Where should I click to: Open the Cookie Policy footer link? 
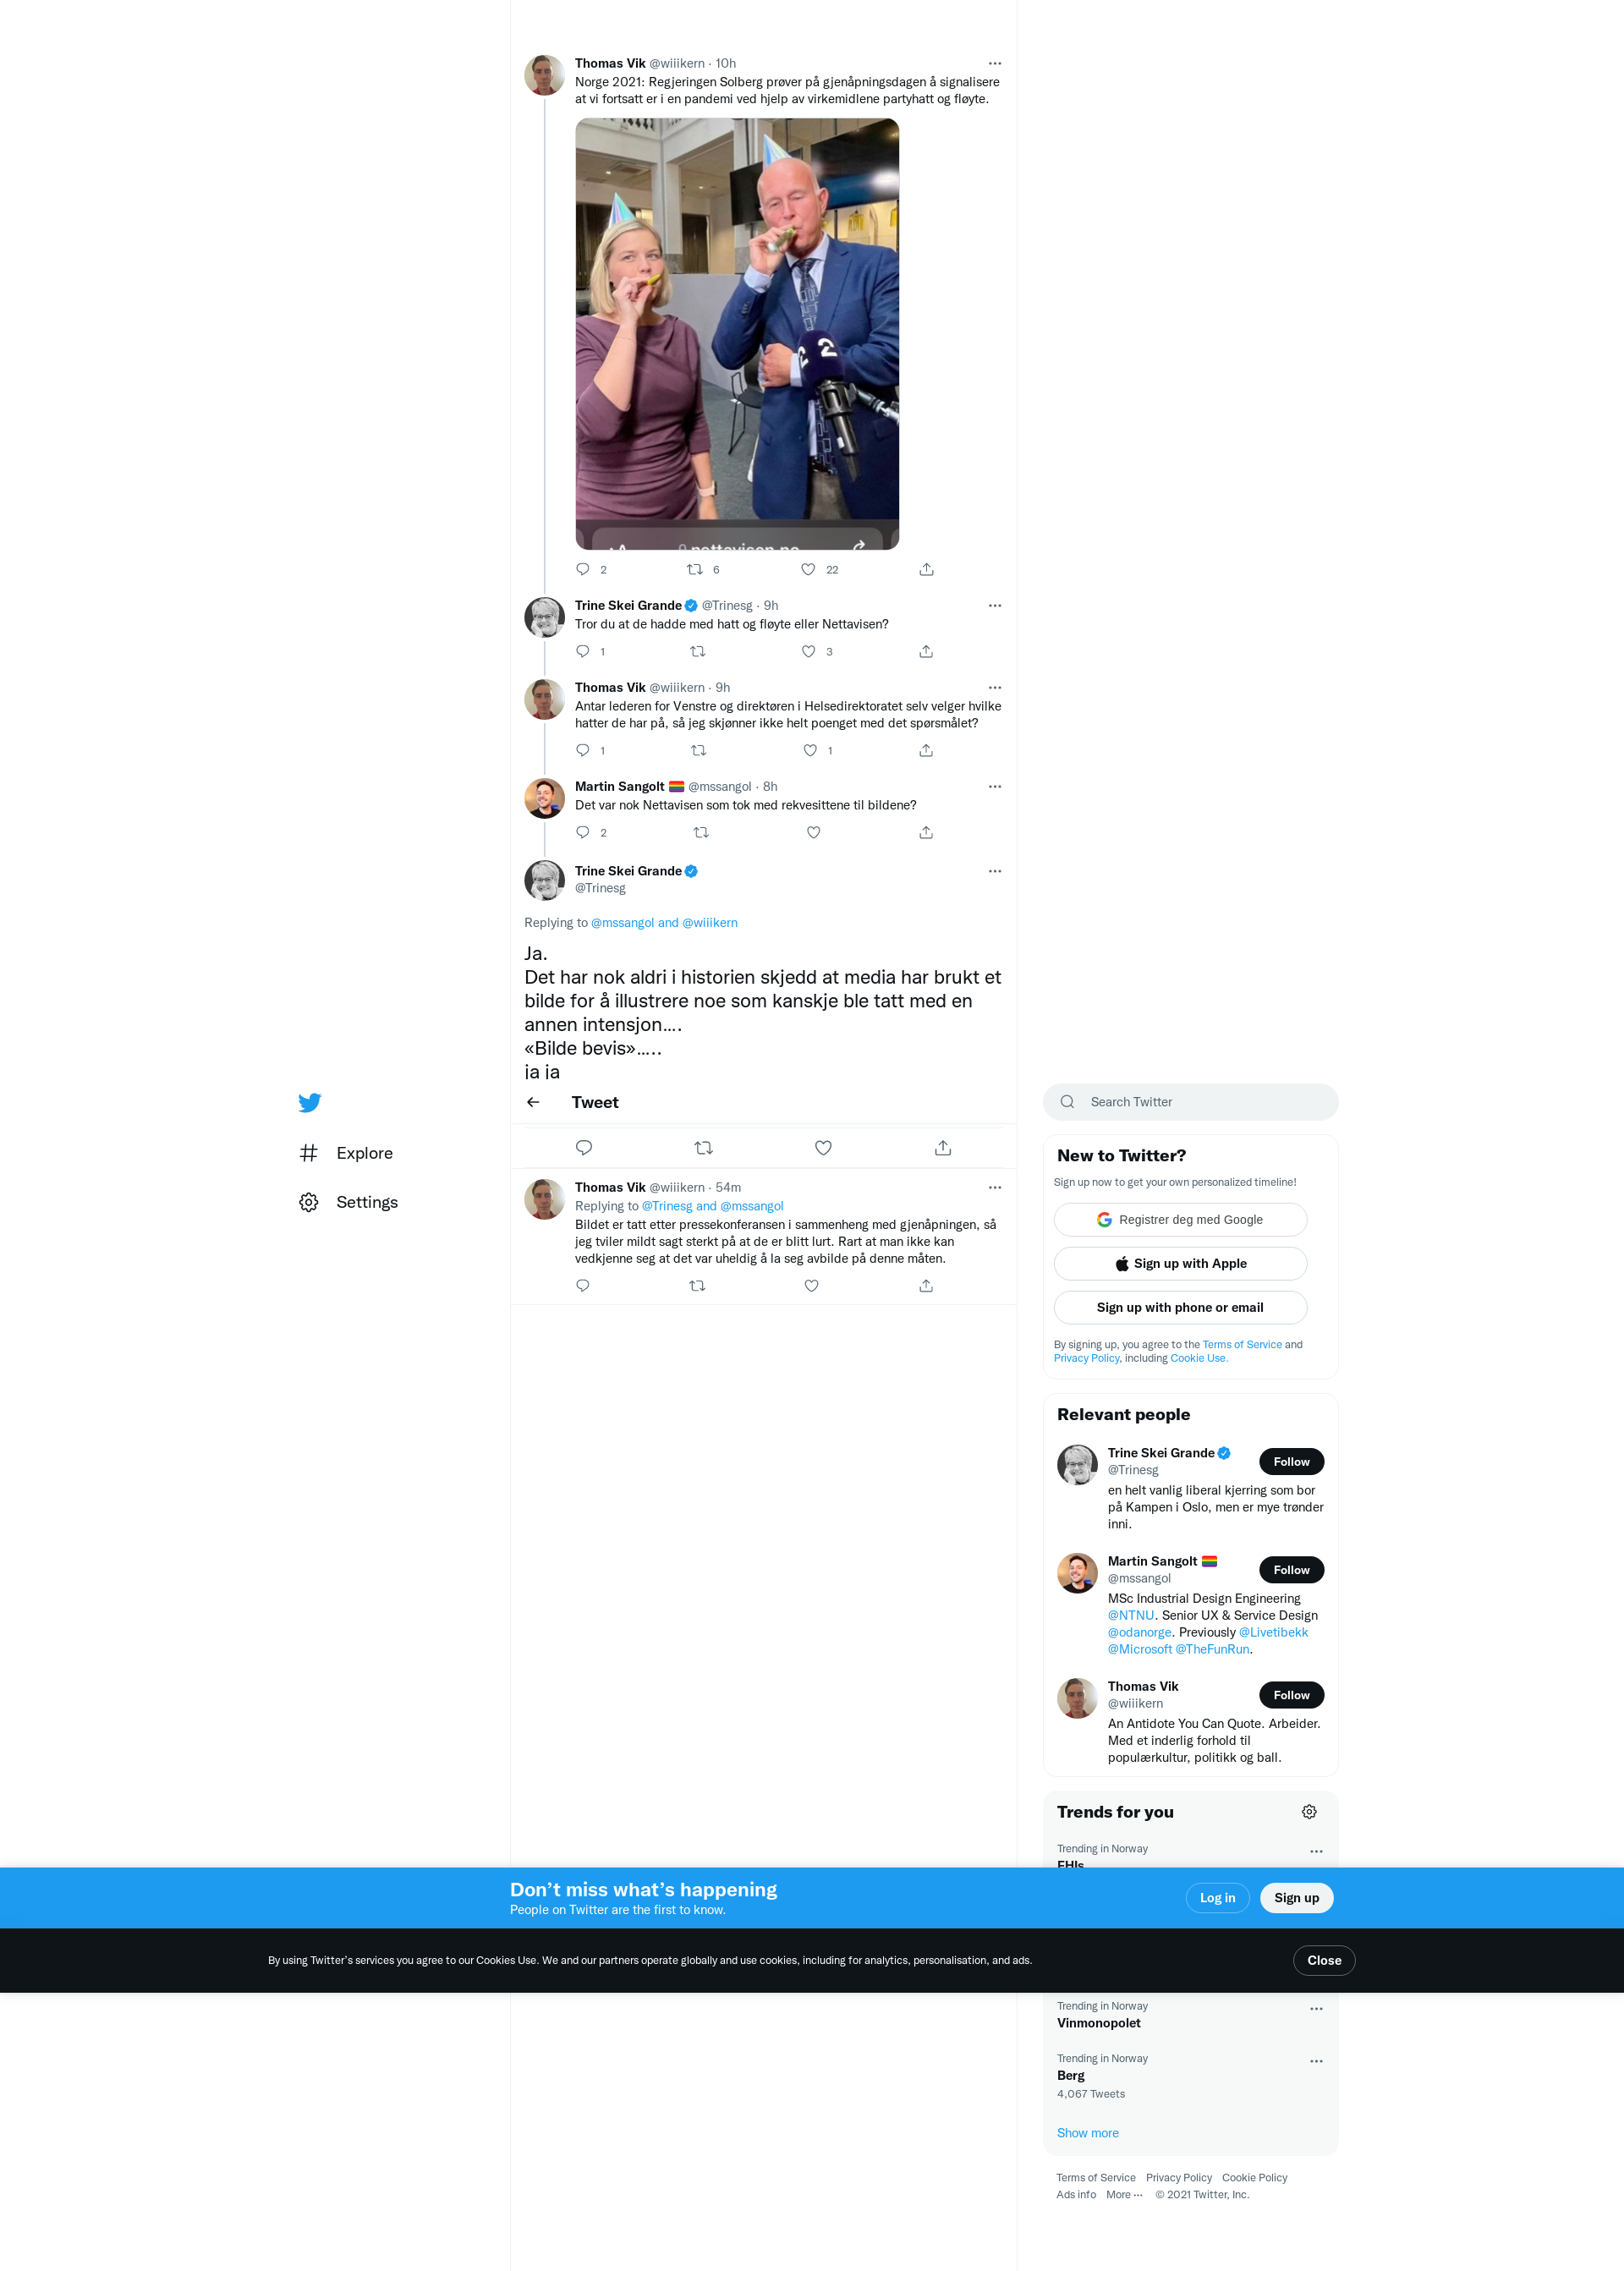[1254, 2178]
